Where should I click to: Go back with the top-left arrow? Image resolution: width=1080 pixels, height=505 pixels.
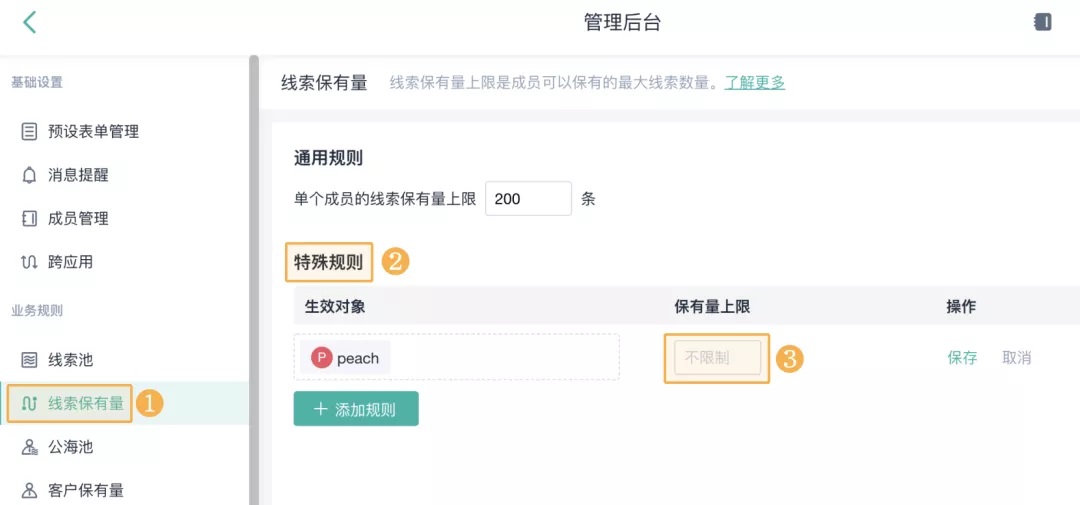tap(29, 23)
